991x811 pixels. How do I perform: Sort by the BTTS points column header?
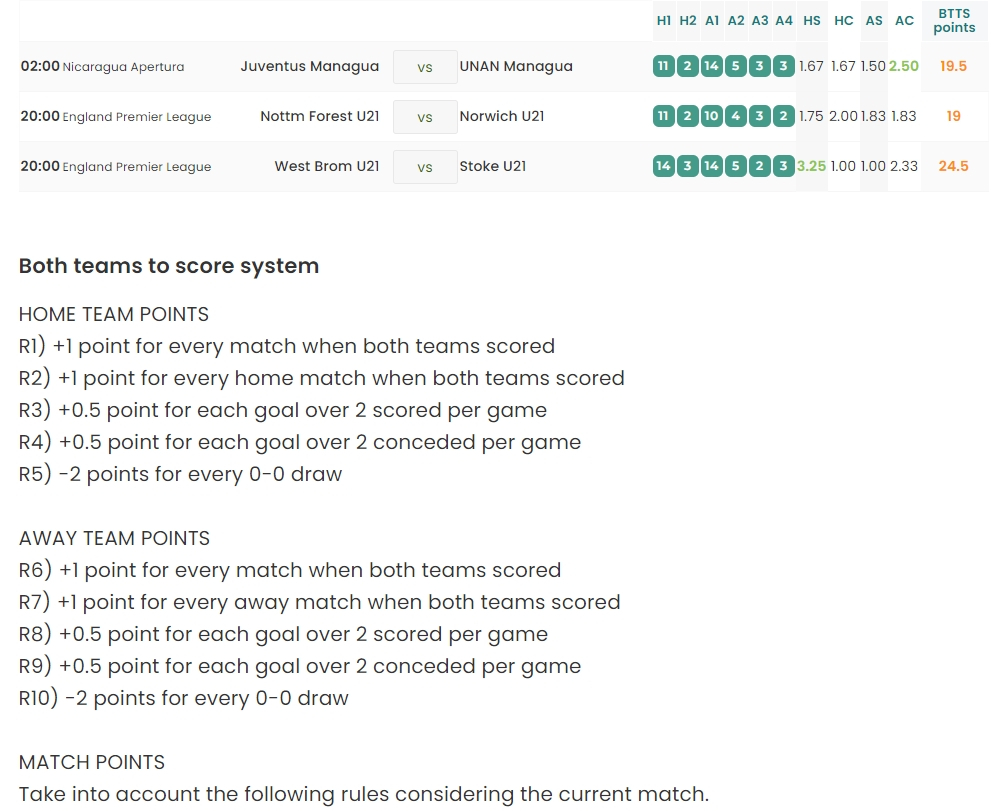click(954, 21)
